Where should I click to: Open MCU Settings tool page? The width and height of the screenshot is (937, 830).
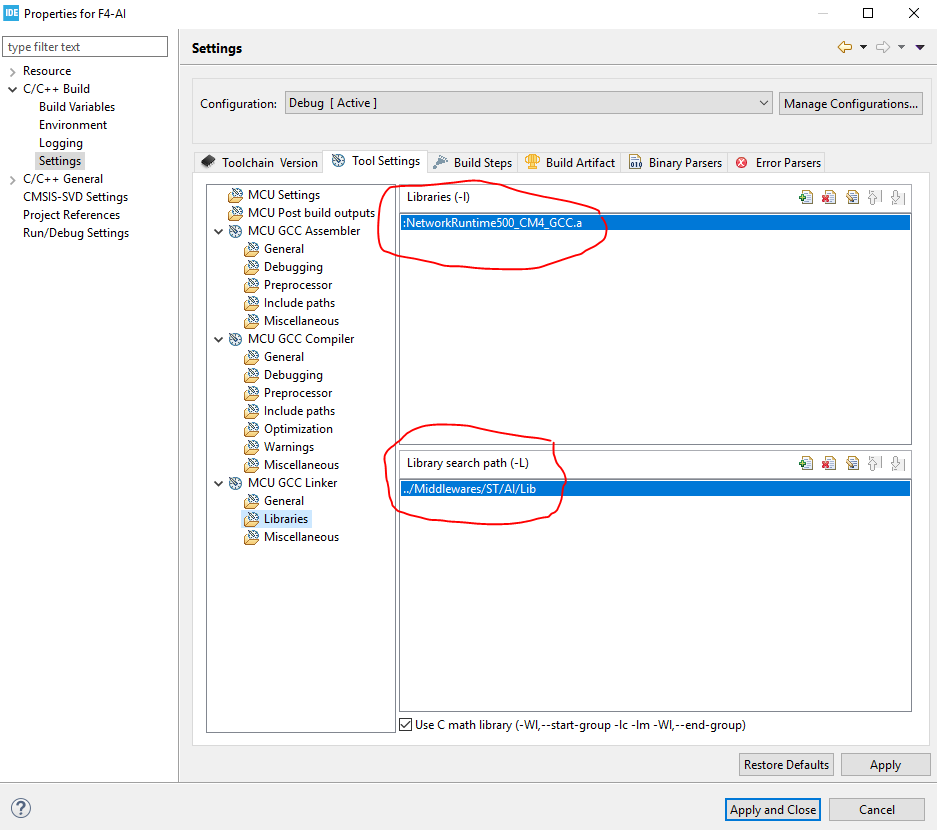(x=284, y=195)
